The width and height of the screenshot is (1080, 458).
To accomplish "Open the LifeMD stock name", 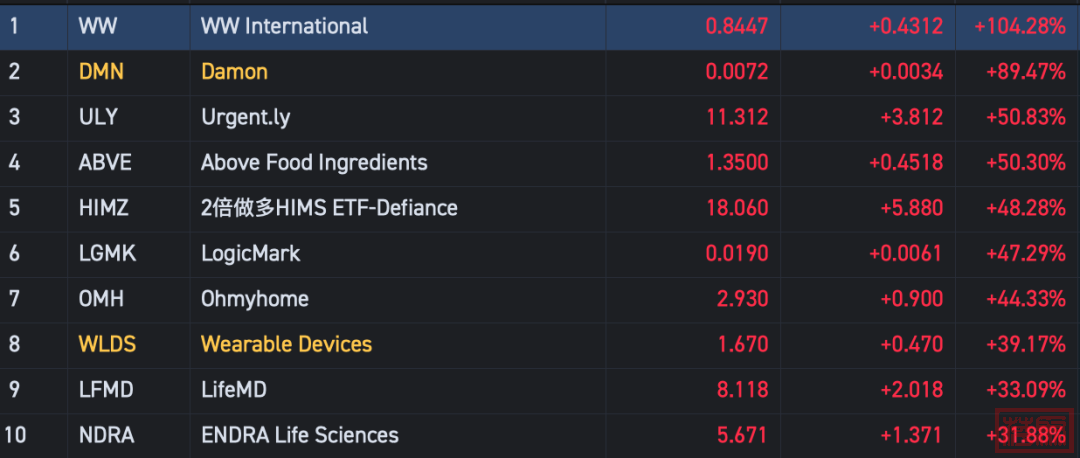I will click(x=234, y=390).
